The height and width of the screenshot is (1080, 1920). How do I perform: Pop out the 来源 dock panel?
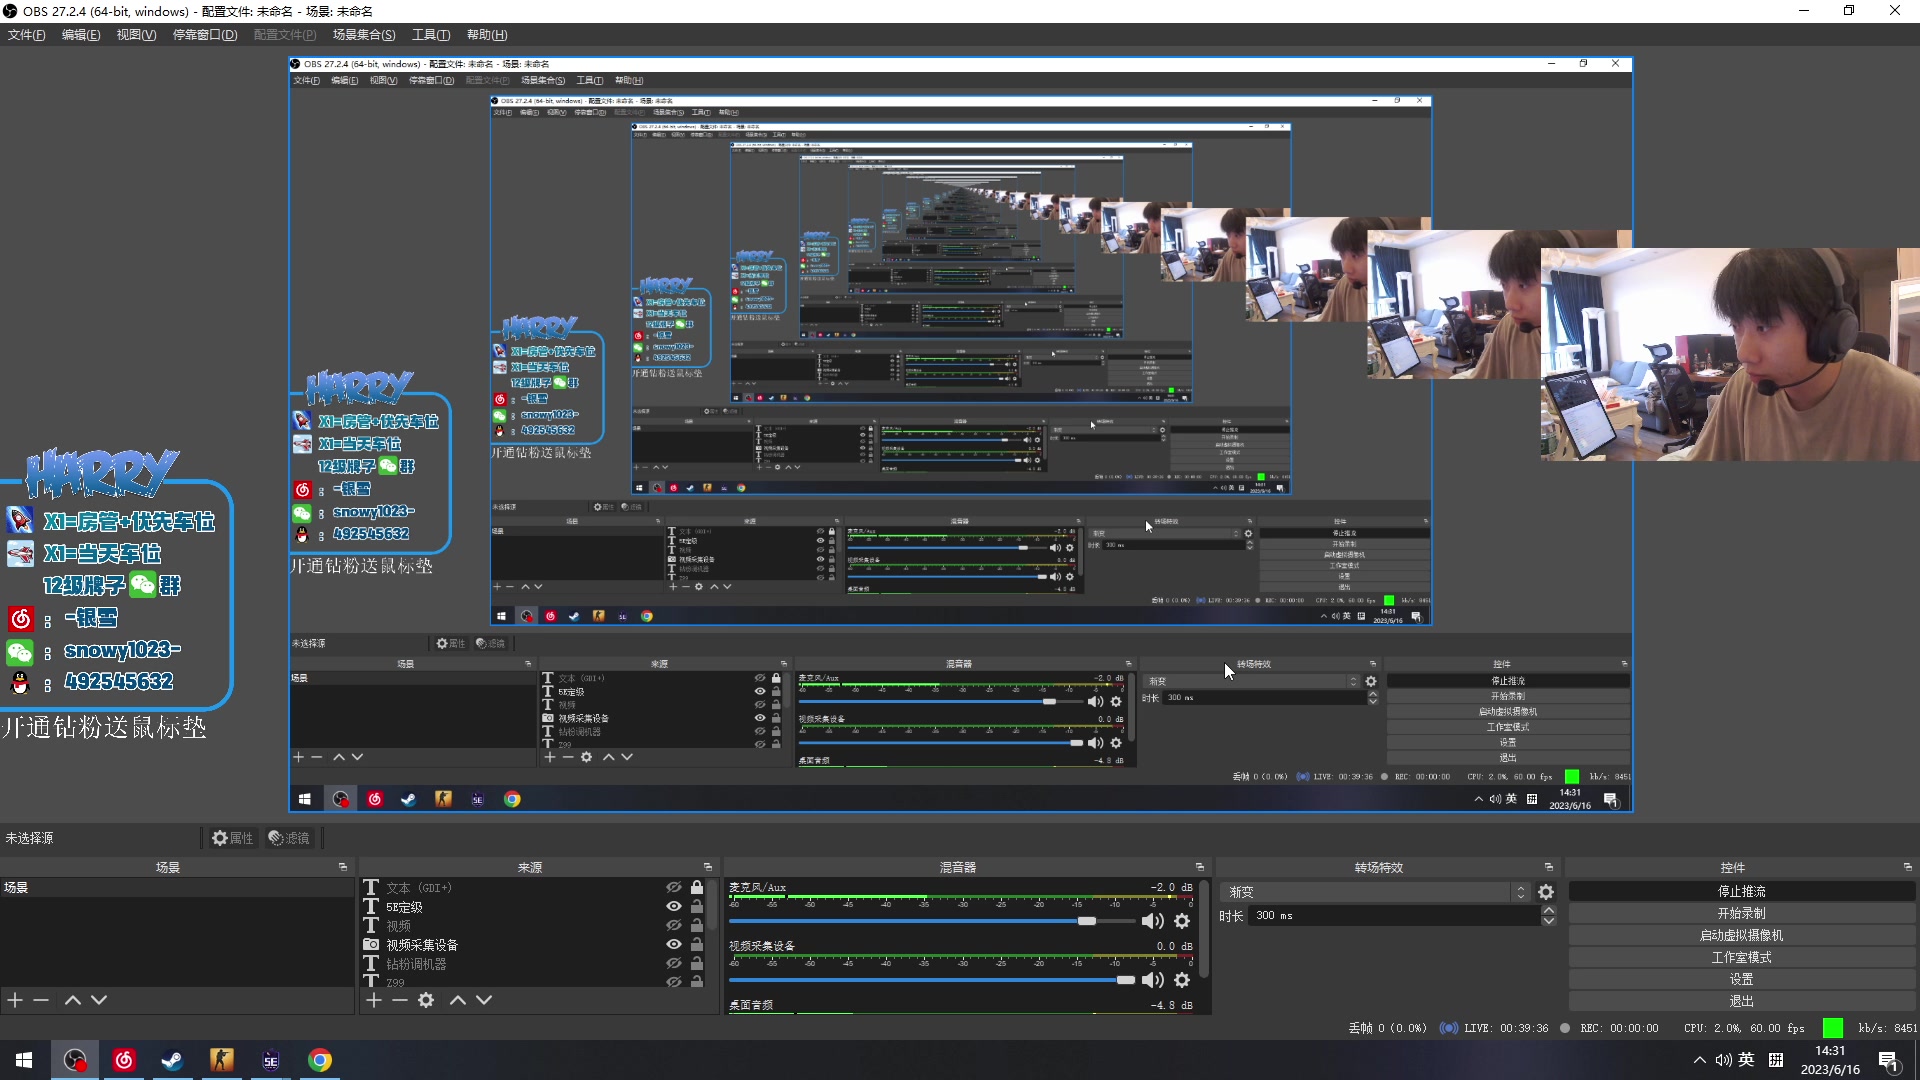click(708, 867)
